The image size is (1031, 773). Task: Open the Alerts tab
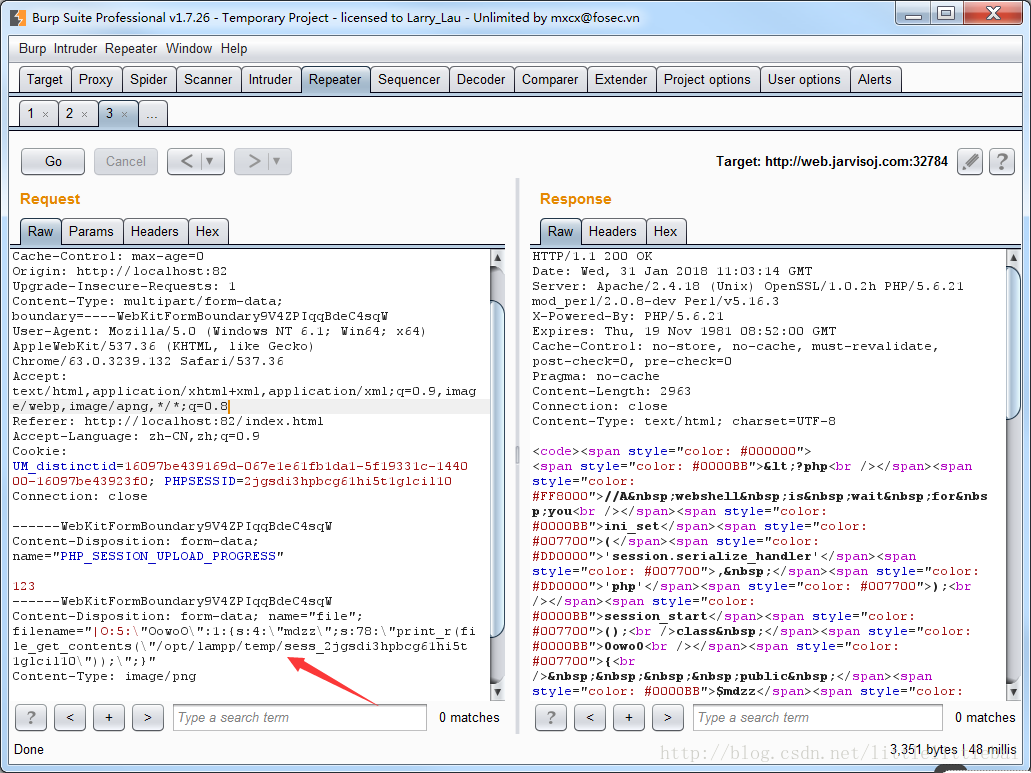[x=875, y=80]
